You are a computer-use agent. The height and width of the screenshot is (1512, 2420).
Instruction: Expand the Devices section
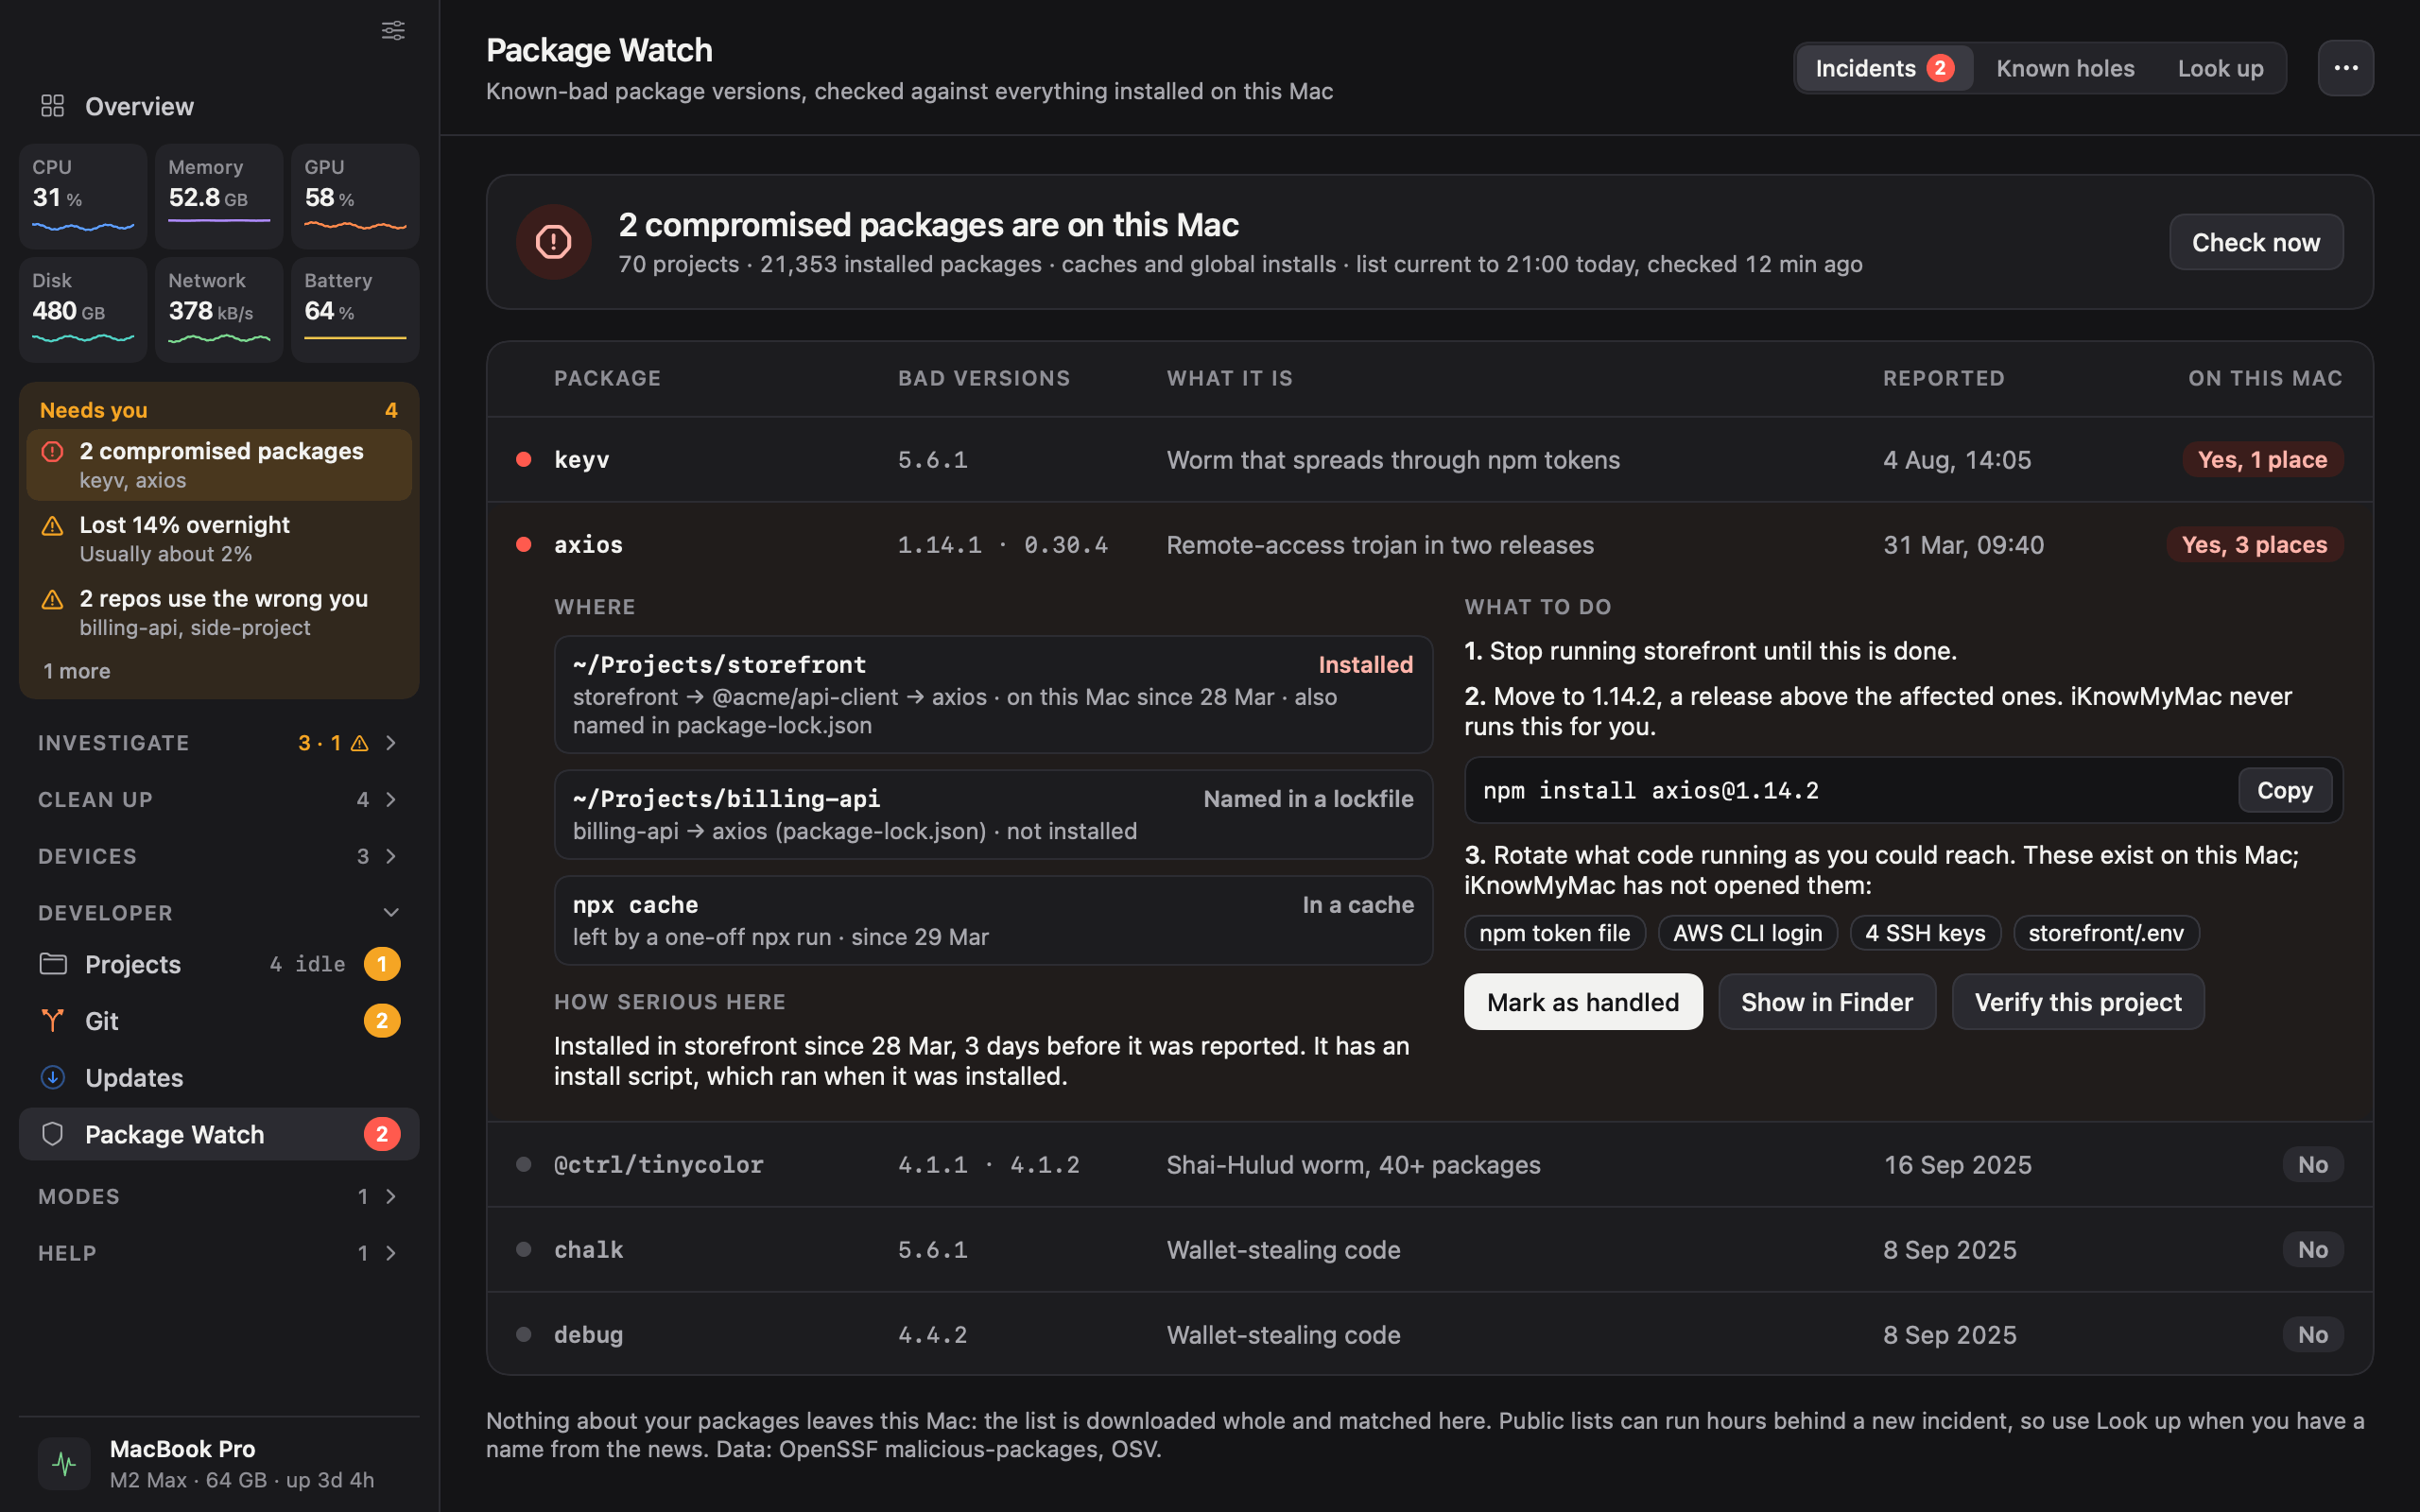pyautogui.click(x=219, y=856)
